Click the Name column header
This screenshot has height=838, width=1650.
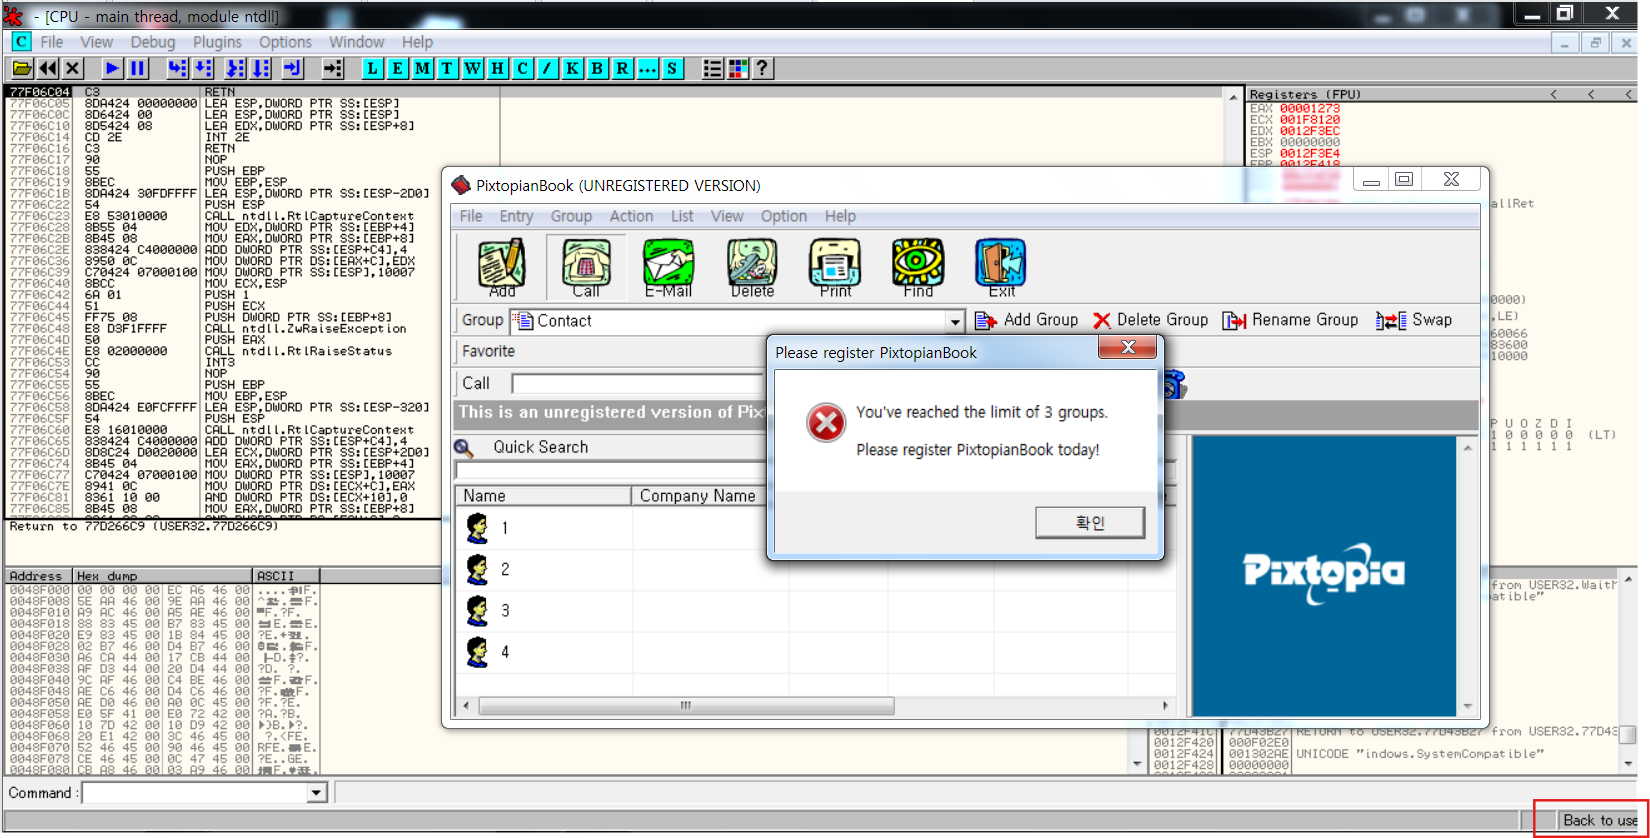(x=544, y=496)
